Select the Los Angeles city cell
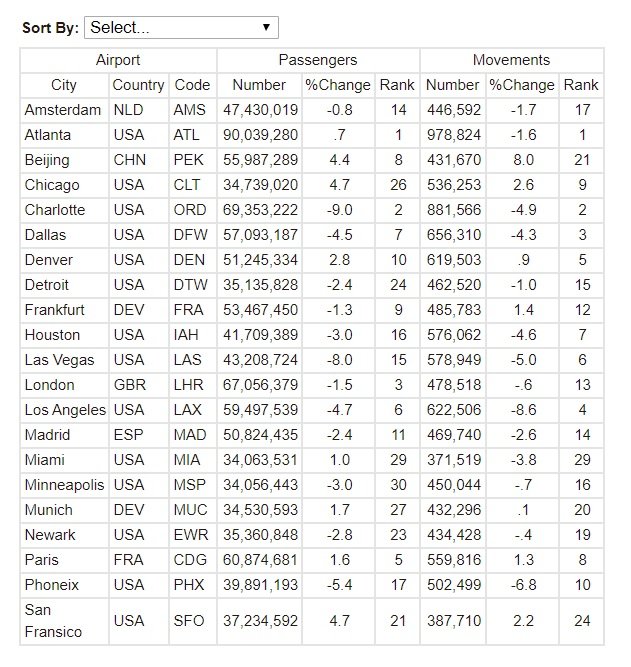Image resolution: width=631 pixels, height=667 pixels. [x=65, y=410]
